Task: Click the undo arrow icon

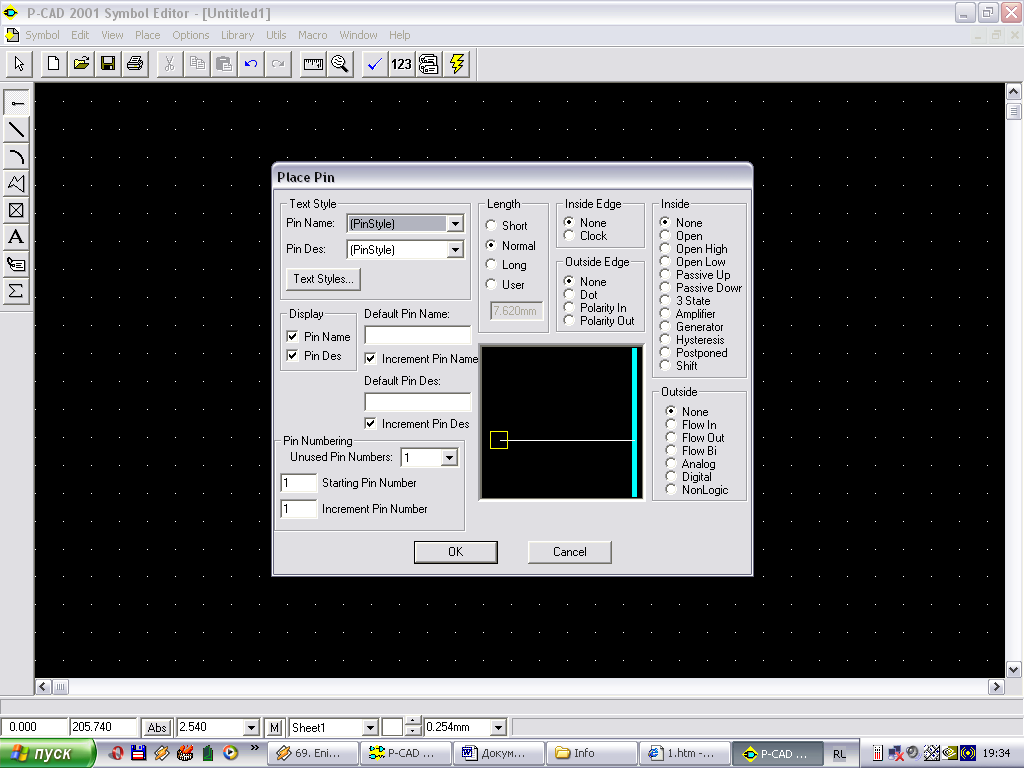Action: (x=251, y=64)
